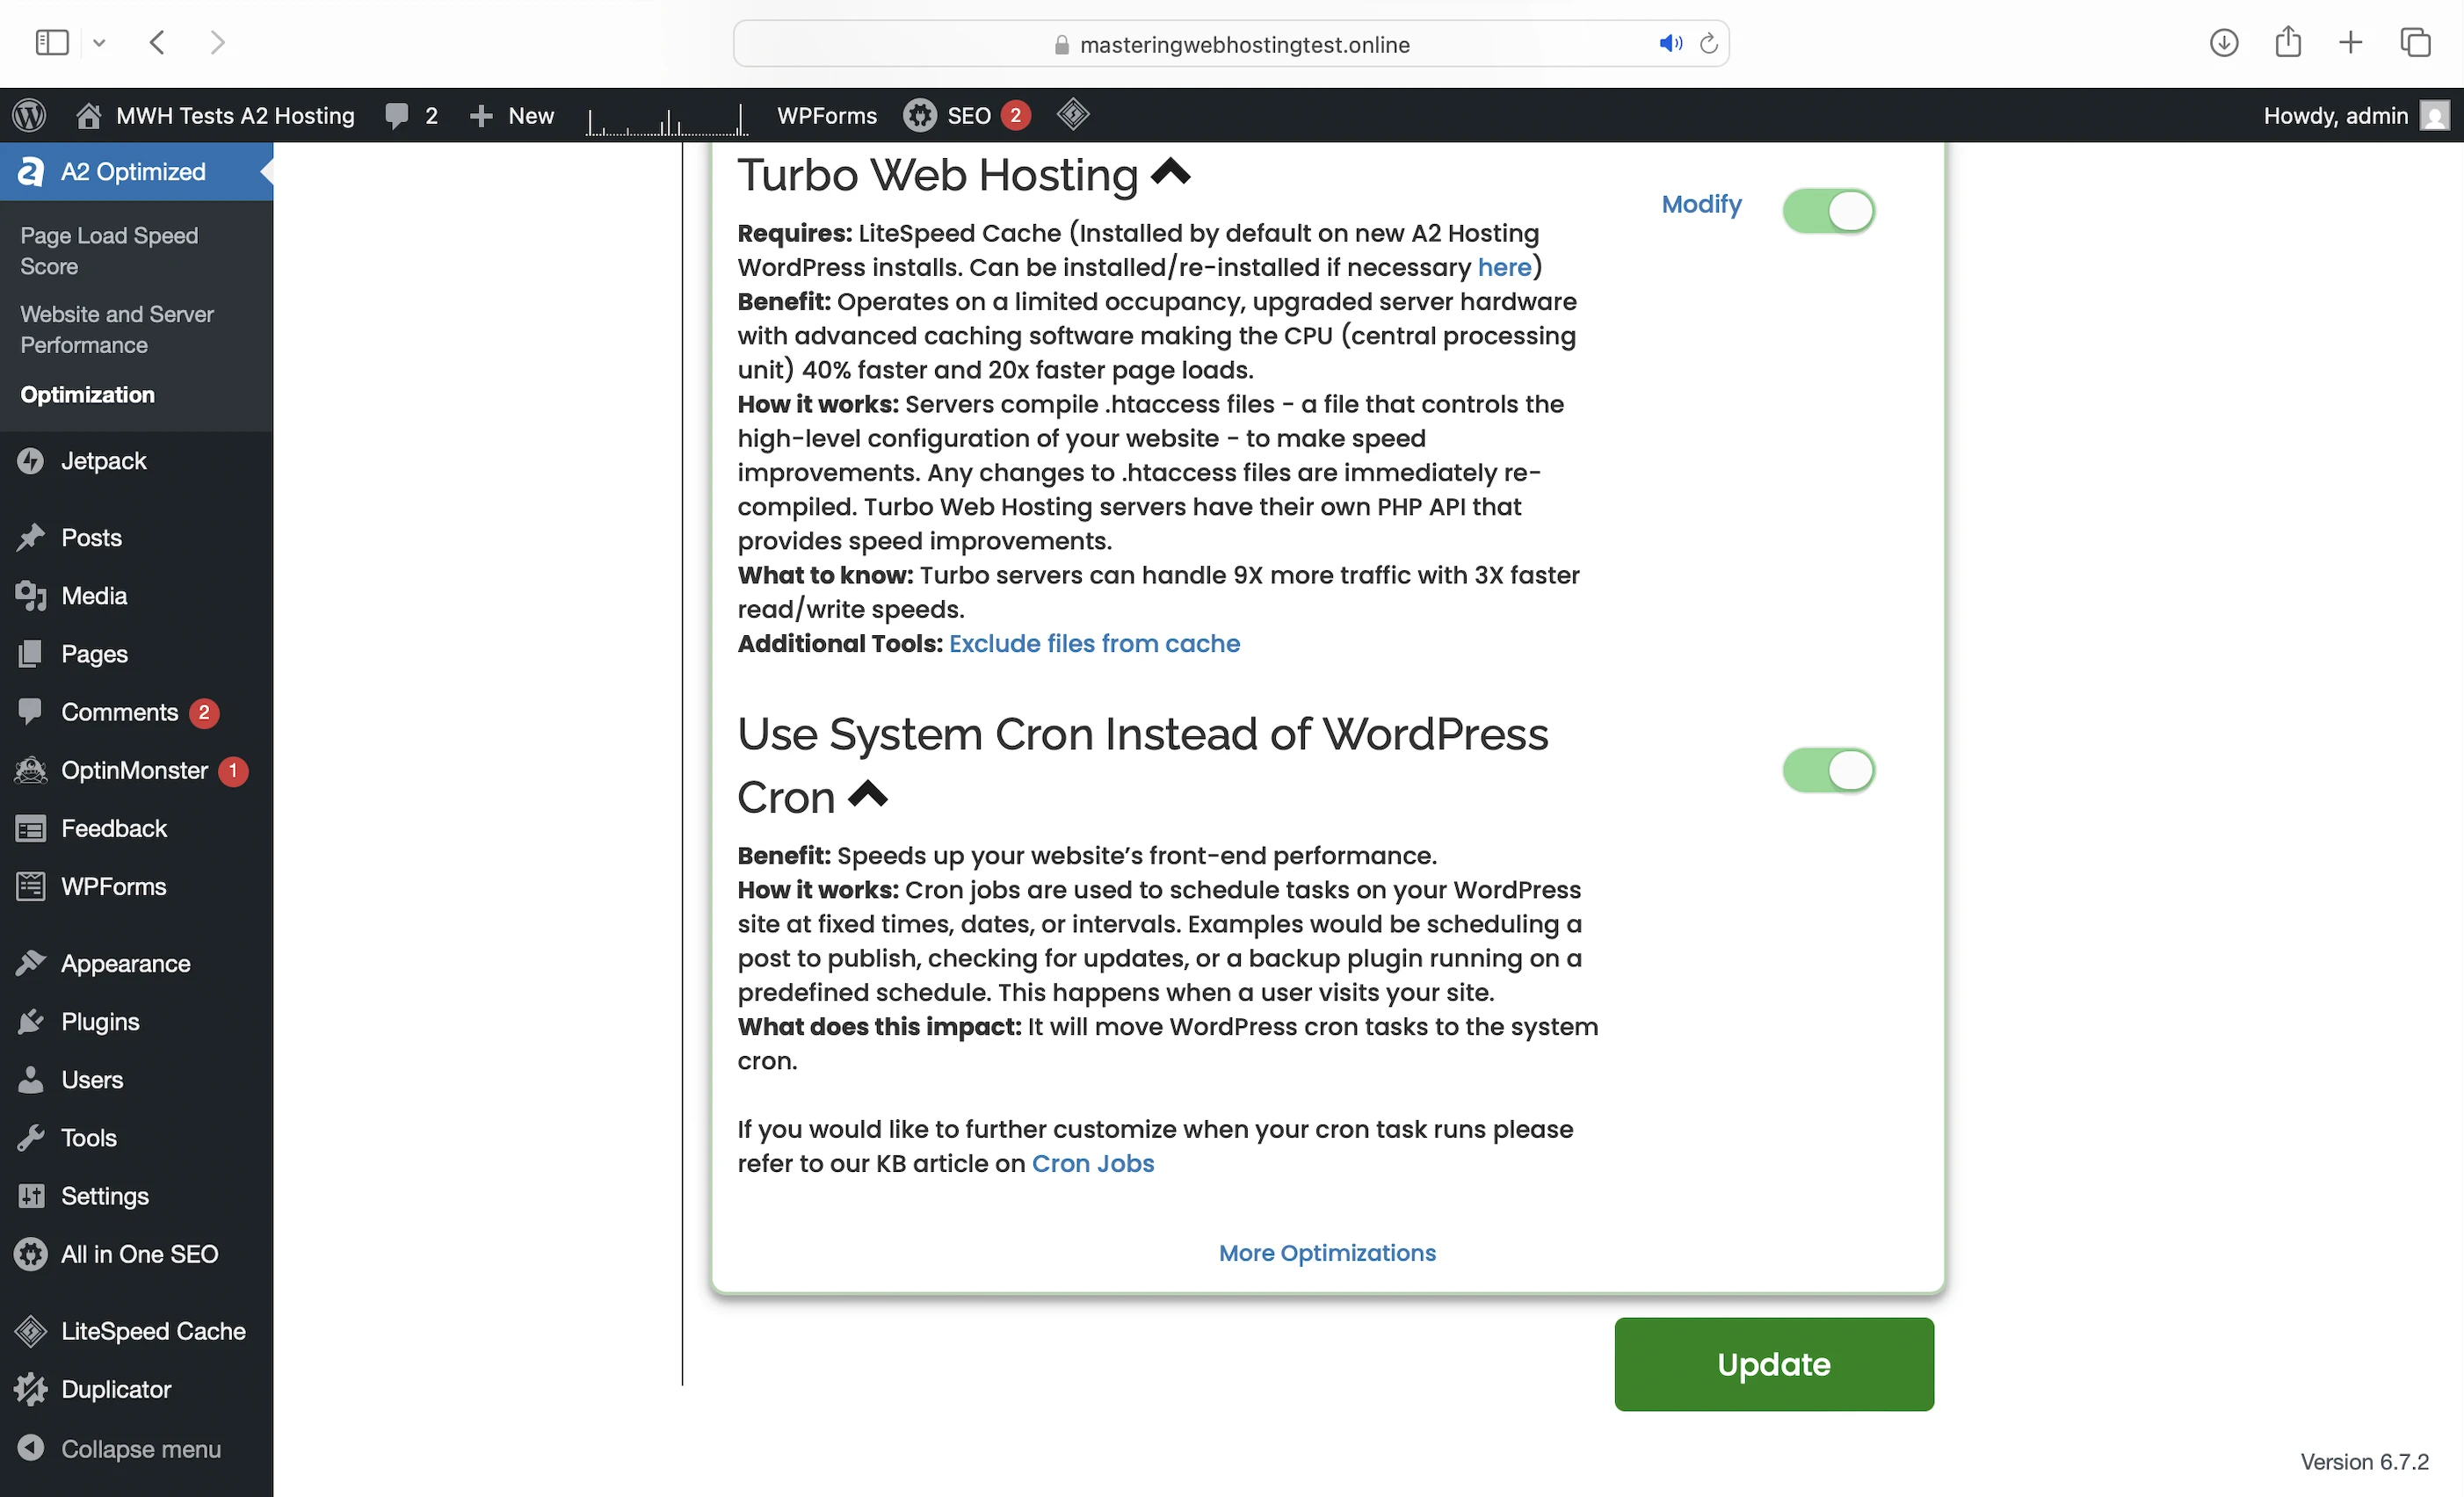This screenshot has height=1497, width=2464.
Task: Click the WordPress logo in admin bar
Action: pyautogui.click(x=30, y=116)
